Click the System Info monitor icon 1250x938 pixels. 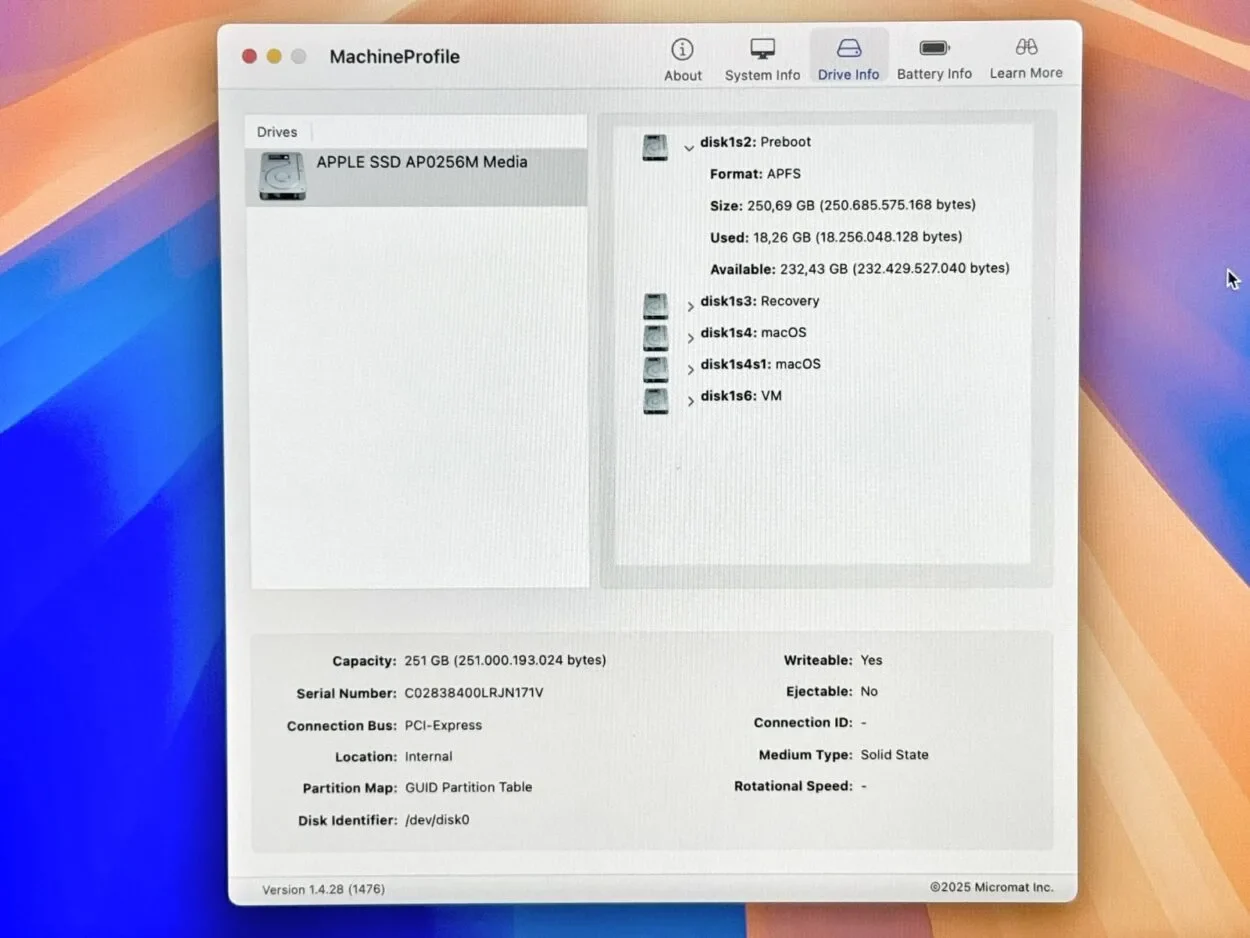(762, 49)
